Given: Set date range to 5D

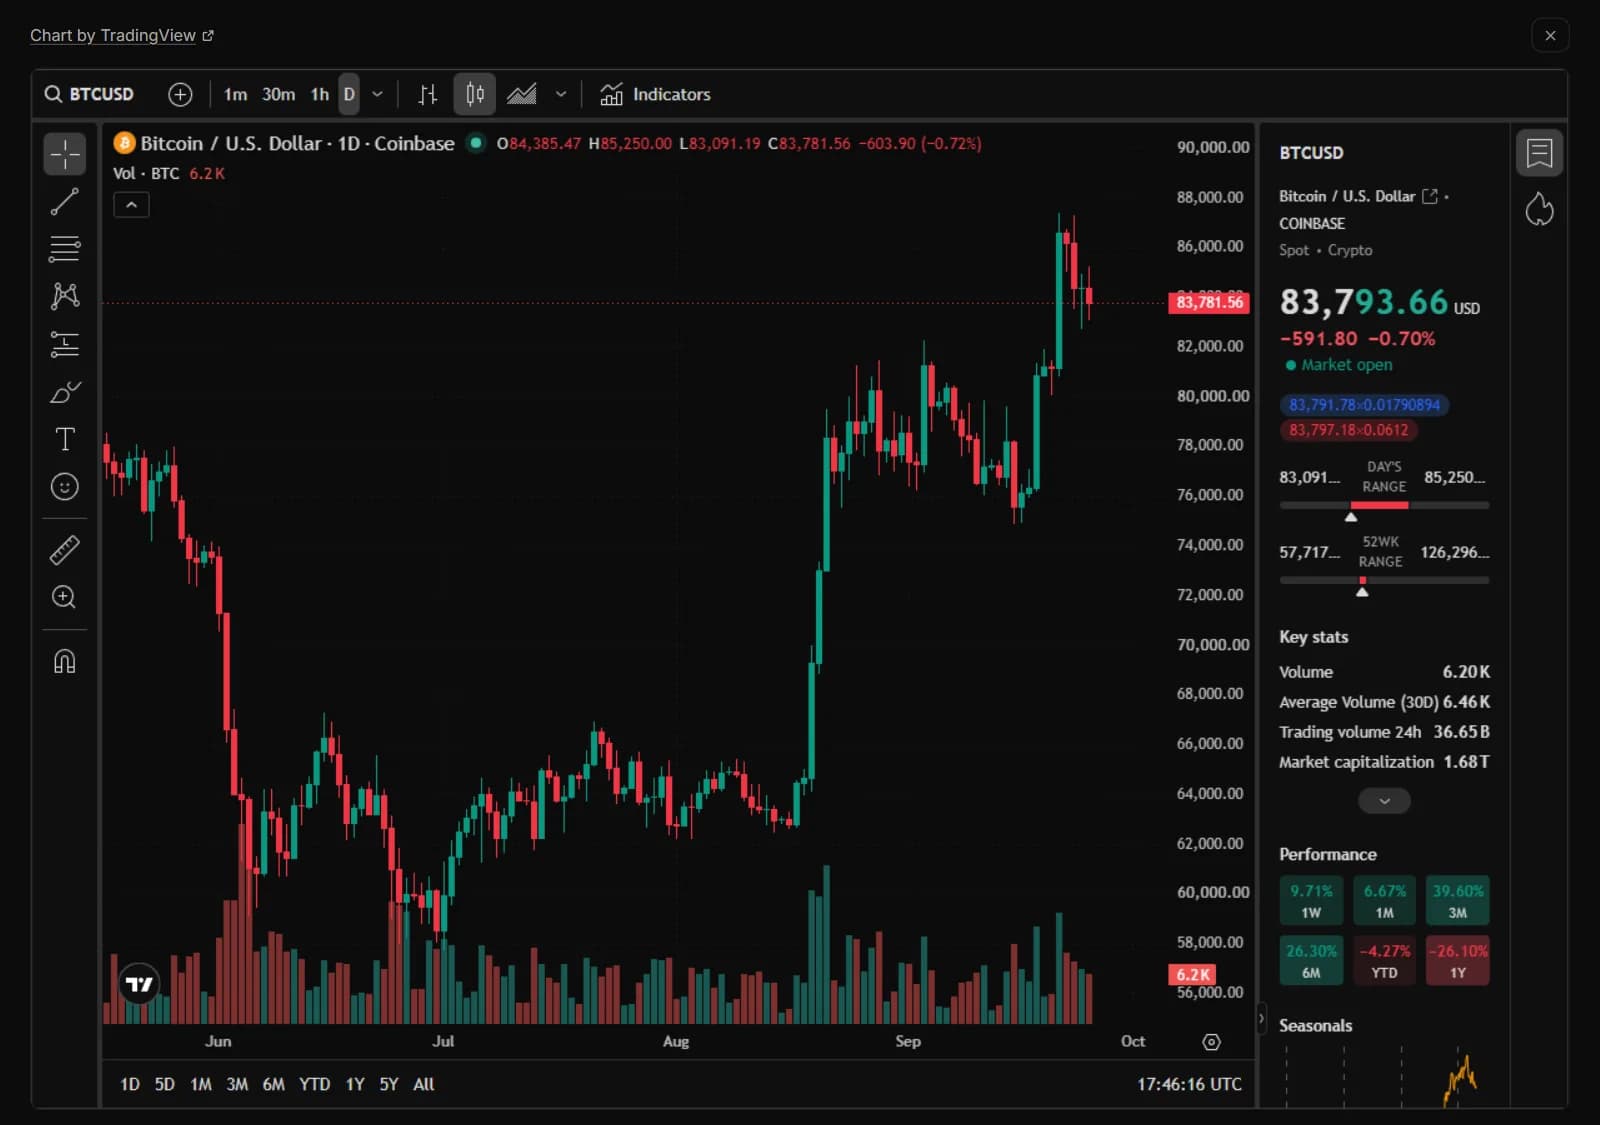Looking at the screenshot, I should pos(165,1084).
